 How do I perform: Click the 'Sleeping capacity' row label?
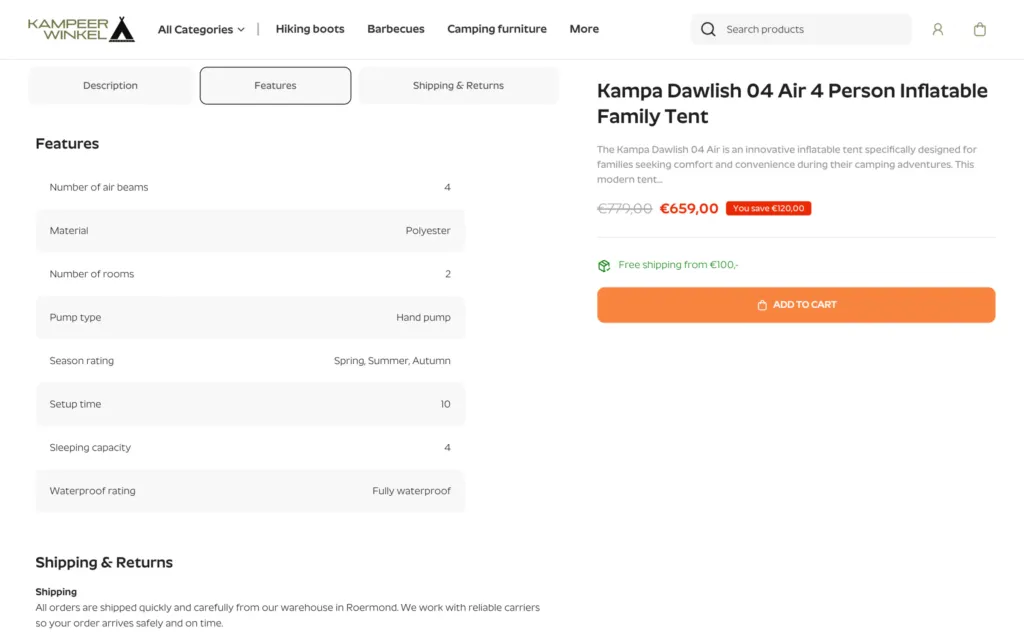pyautogui.click(x=90, y=447)
